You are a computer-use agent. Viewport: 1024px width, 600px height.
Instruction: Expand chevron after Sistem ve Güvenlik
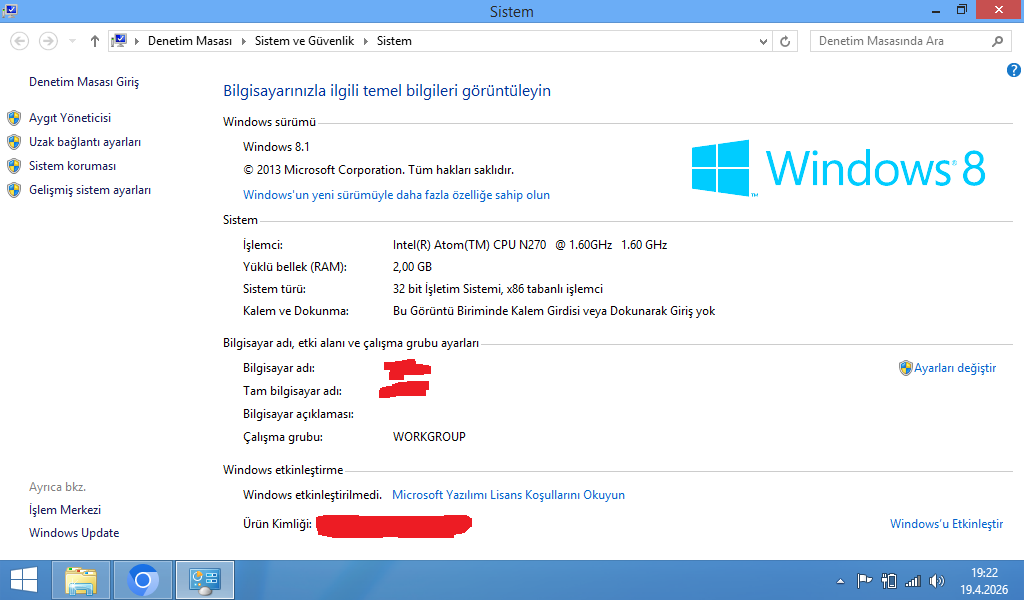(x=366, y=41)
